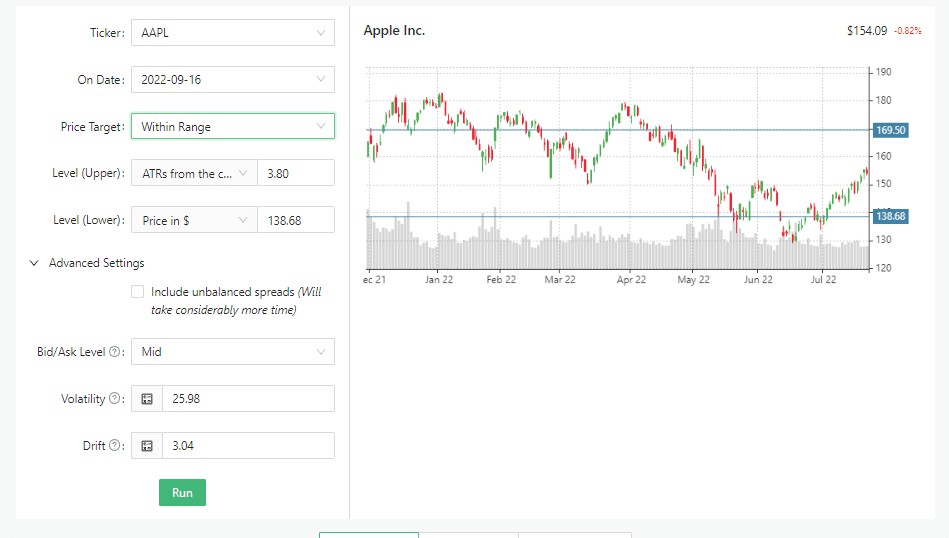
Task: Open the Bid/Ask Level Mid dropdown
Action: [x=232, y=352]
